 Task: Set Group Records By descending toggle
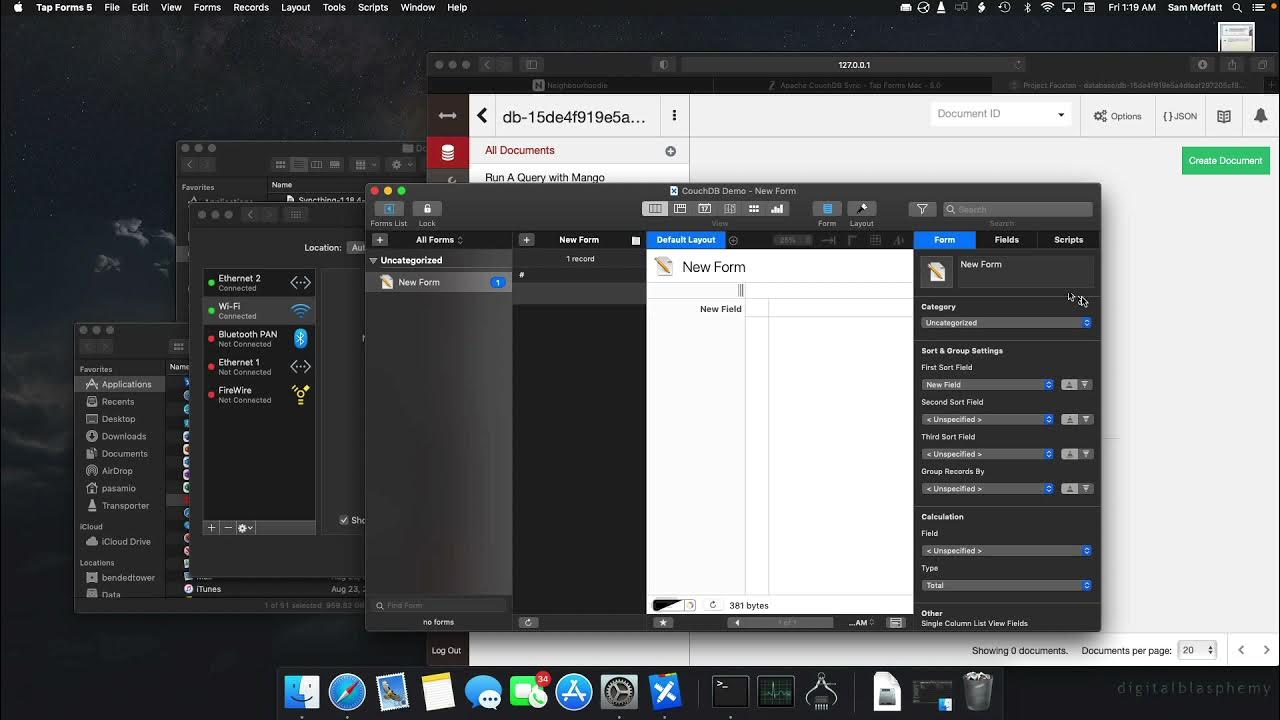pos(1085,489)
